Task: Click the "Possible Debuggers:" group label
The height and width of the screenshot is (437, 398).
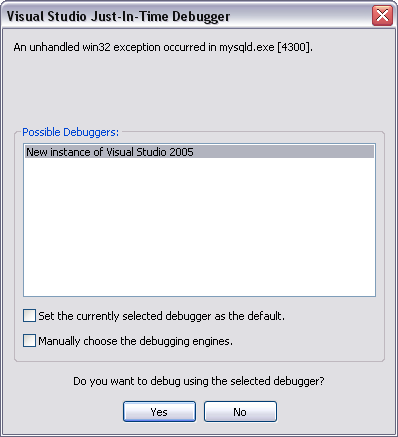Action: [x=71, y=132]
